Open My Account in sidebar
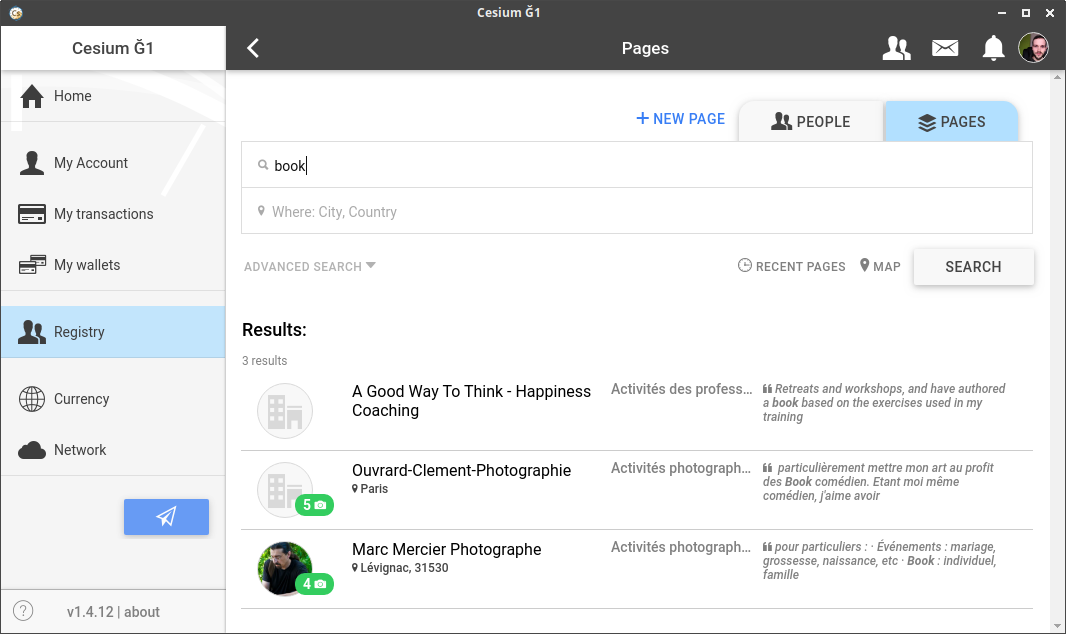This screenshot has width=1066, height=634. point(113,163)
